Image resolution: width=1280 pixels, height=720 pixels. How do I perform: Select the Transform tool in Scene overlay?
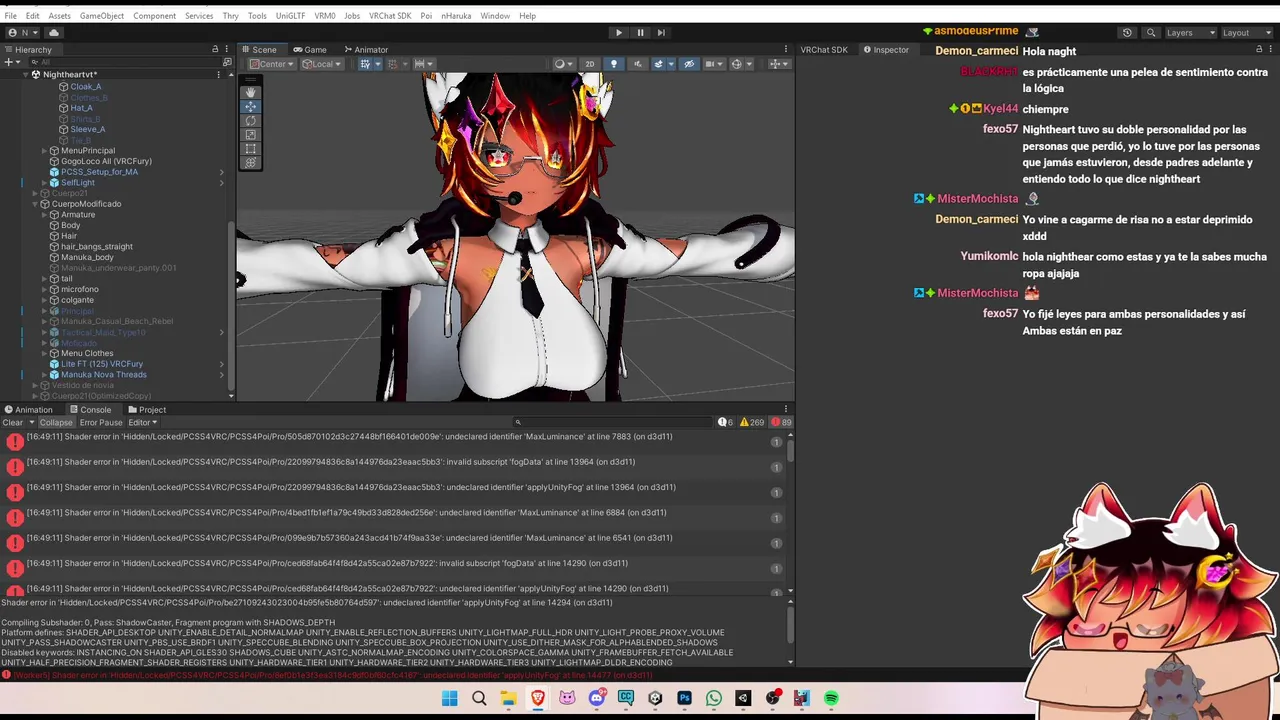[250, 162]
